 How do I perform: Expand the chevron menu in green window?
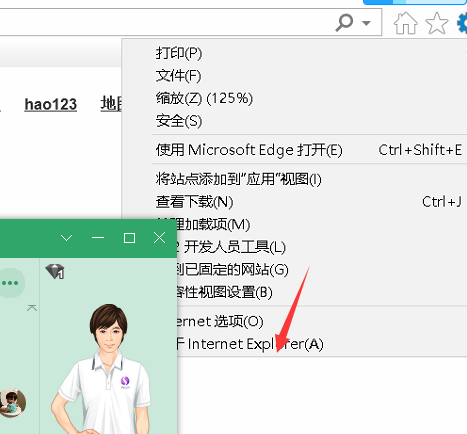(67, 238)
